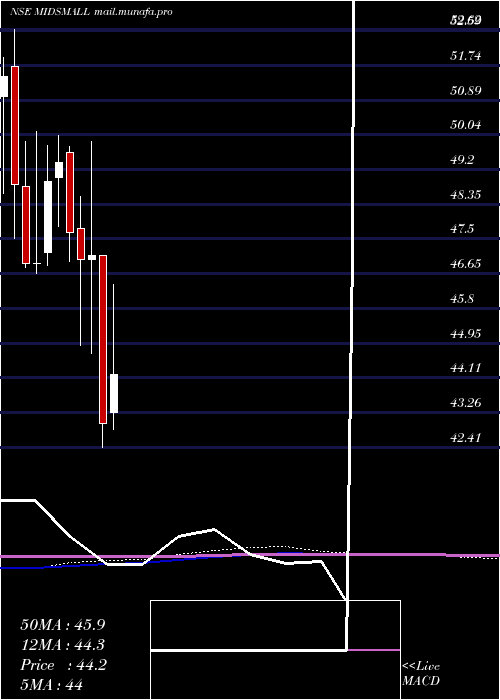Viewport: 500px width, 700px height.
Task: Select the 50.04 price axis label
Action: click(x=466, y=125)
